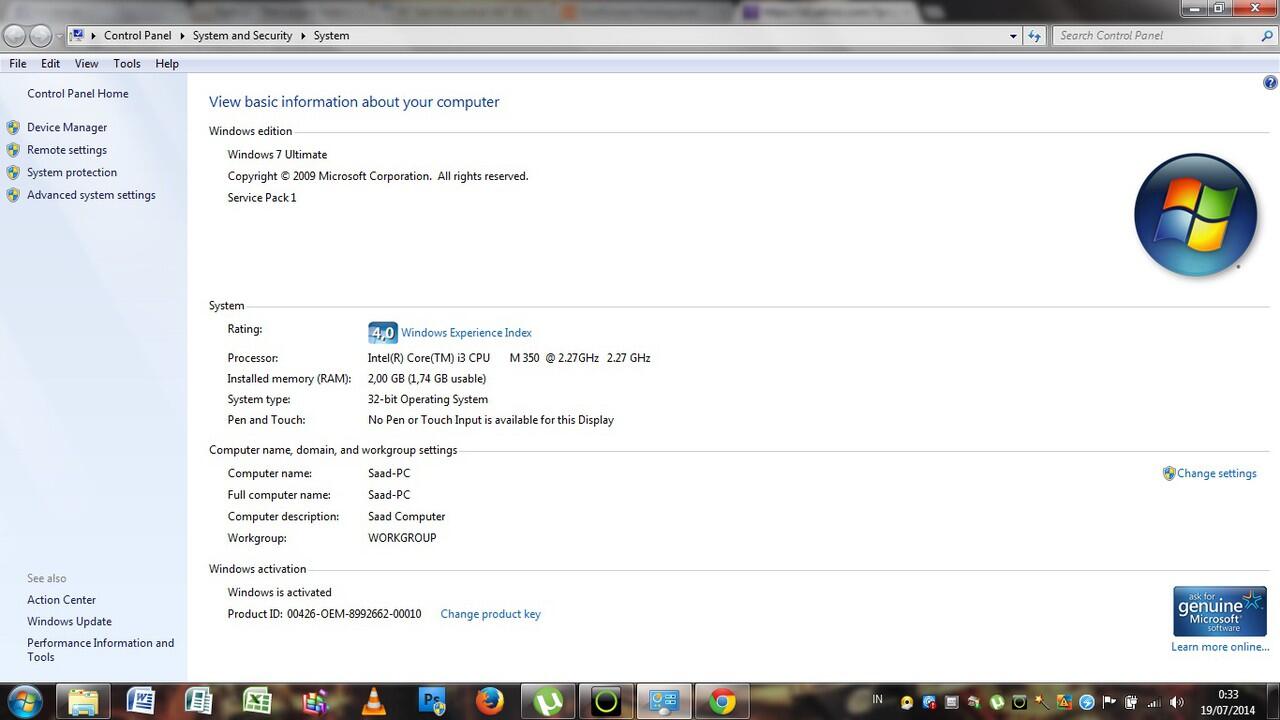Open Windows Experience Index link
The height and width of the screenshot is (720, 1280).
[466, 333]
